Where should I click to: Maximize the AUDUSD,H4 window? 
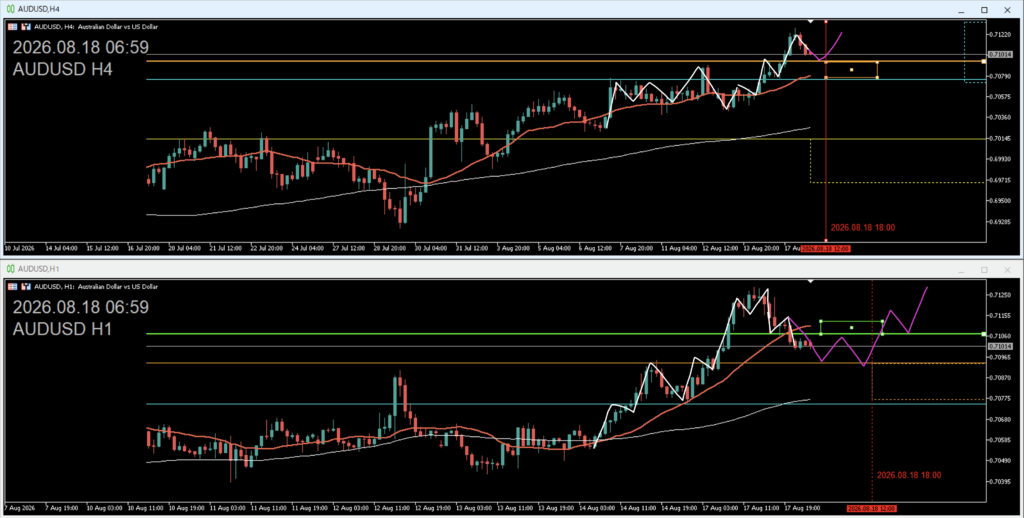(x=984, y=10)
